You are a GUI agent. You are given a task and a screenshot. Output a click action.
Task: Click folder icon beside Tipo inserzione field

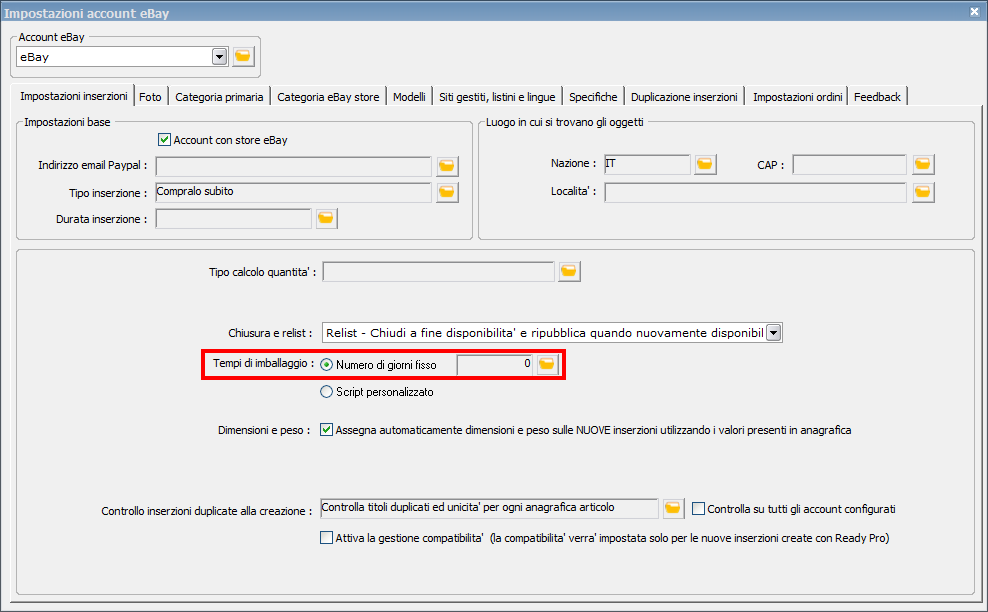click(447, 192)
